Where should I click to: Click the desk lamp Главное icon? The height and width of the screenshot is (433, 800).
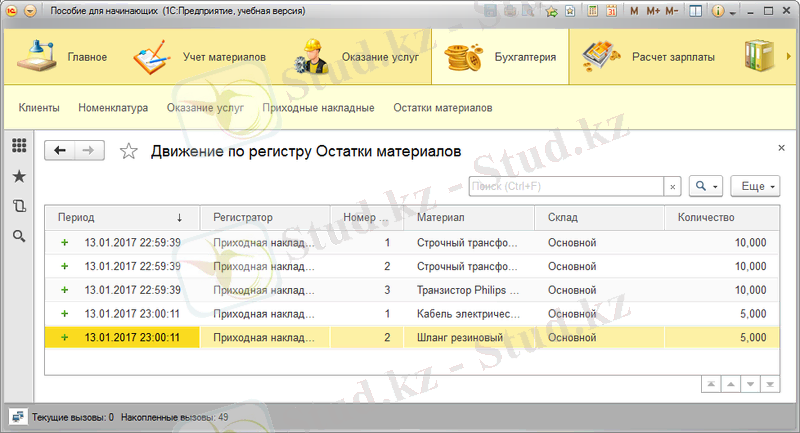pos(36,56)
